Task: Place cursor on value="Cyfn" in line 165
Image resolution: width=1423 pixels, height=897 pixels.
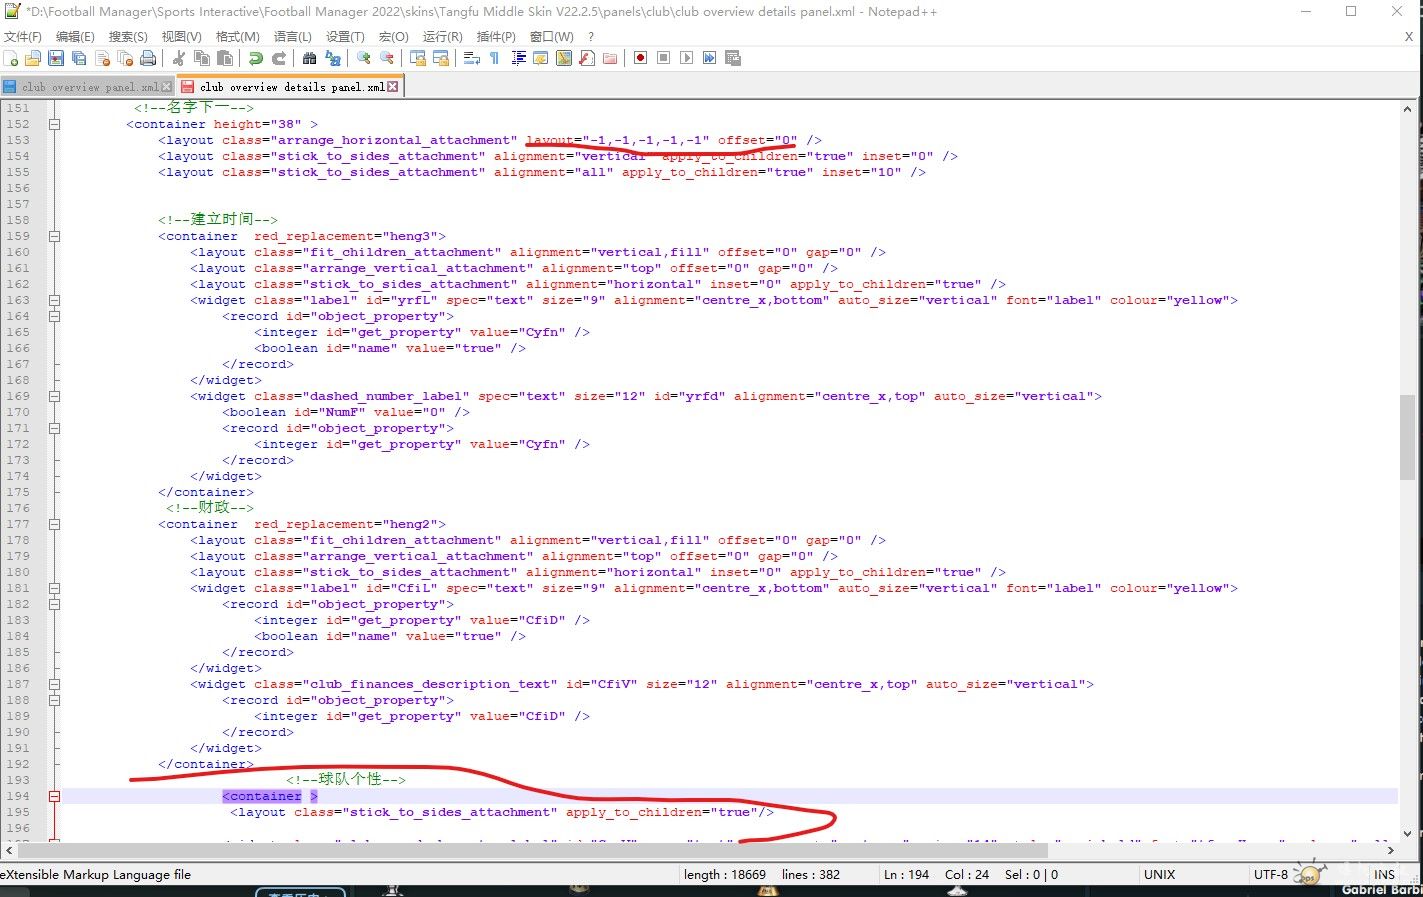Action: (x=517, y=332)
